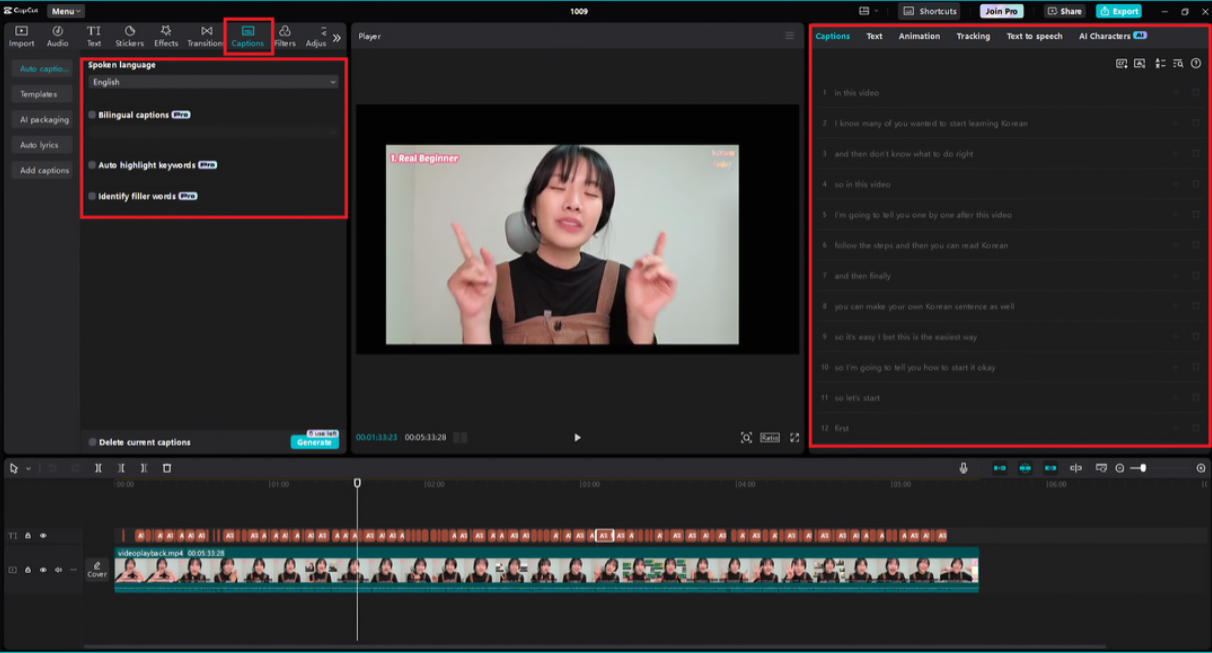The height and width of the screenshot is (653, 1212).
Task: Toggle main track magnet snapping
Action: point(999,468)
